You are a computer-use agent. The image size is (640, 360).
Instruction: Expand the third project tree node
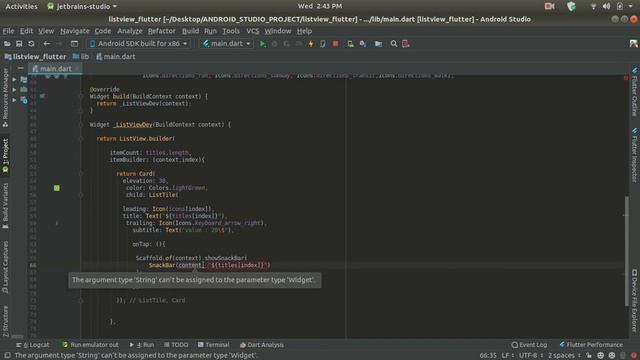point(15,100)
